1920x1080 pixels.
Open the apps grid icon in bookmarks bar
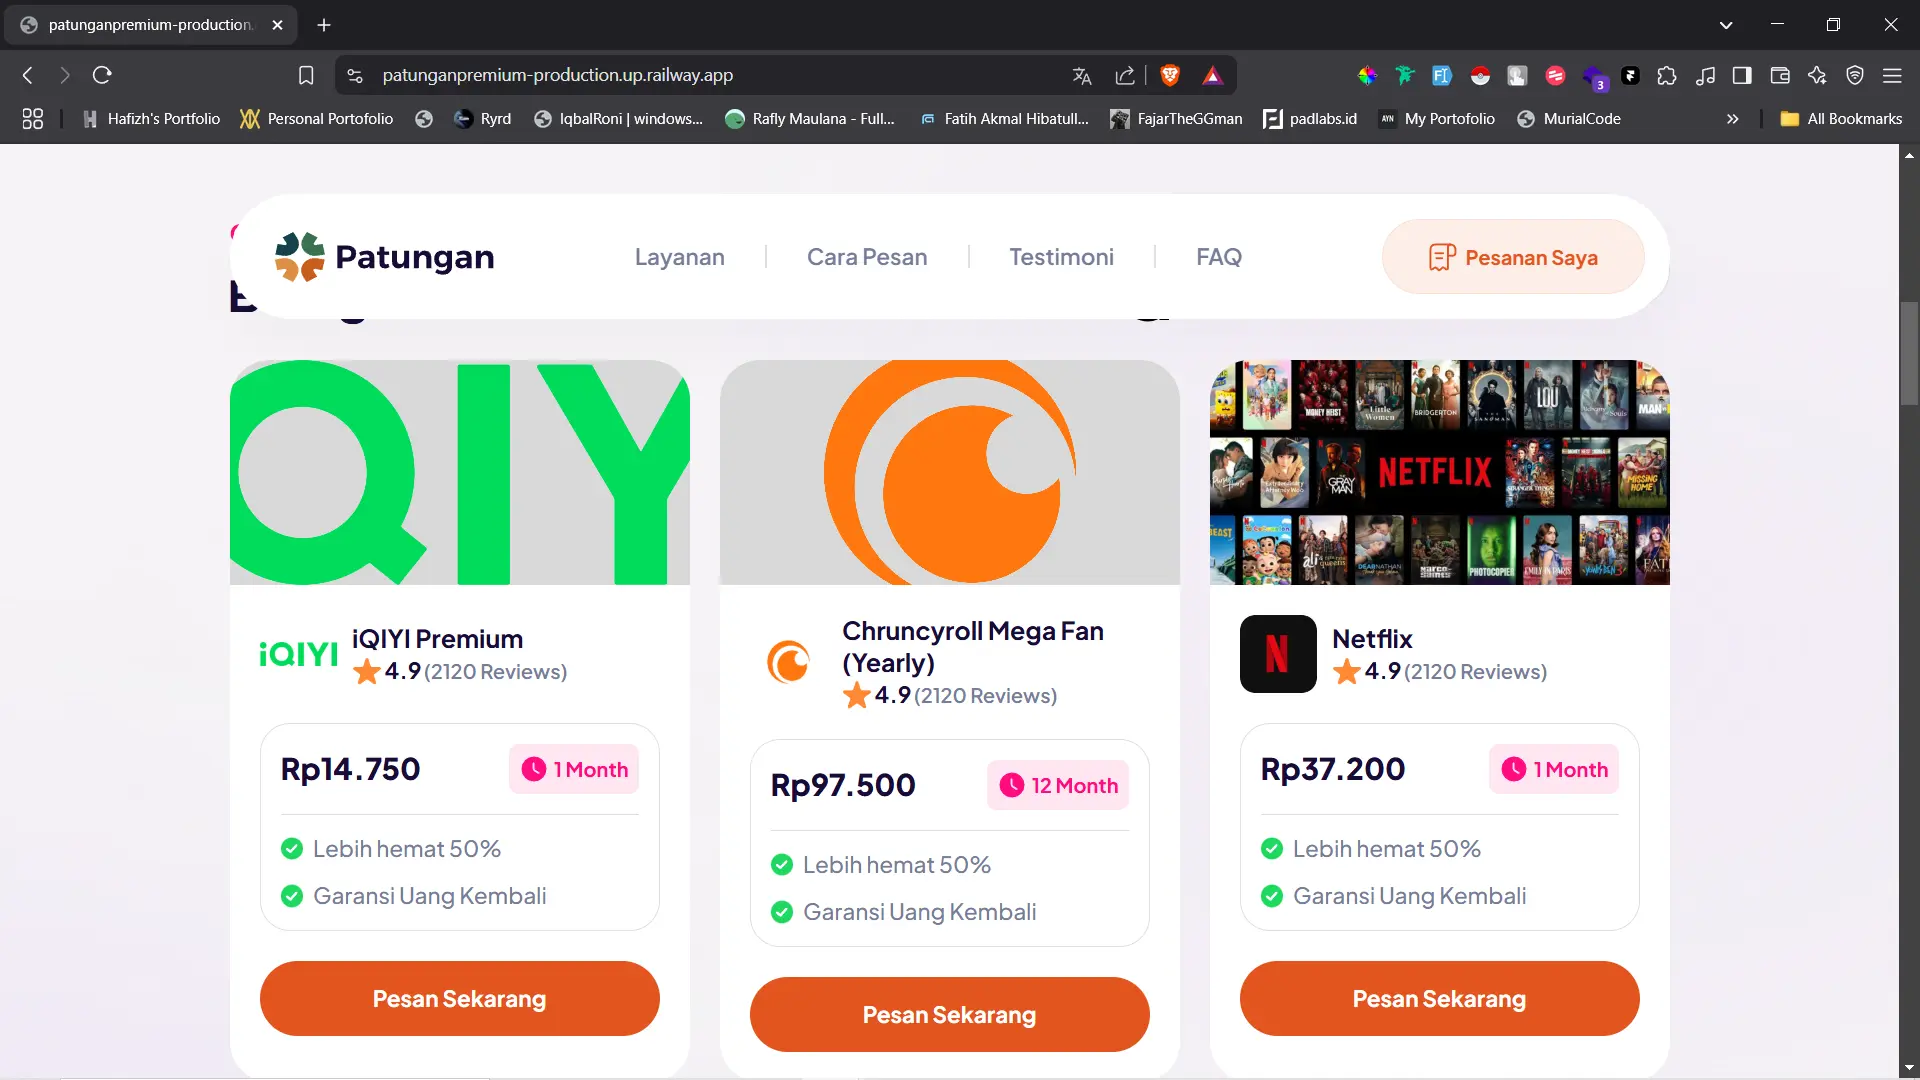click(x=32, y=119)
